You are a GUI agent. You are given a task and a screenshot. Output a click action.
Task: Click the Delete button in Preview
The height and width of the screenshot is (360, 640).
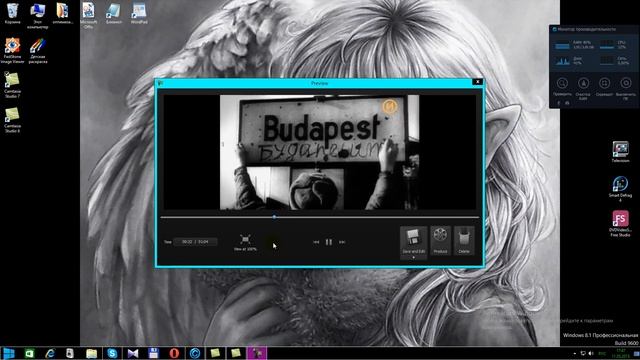(464, 241)
